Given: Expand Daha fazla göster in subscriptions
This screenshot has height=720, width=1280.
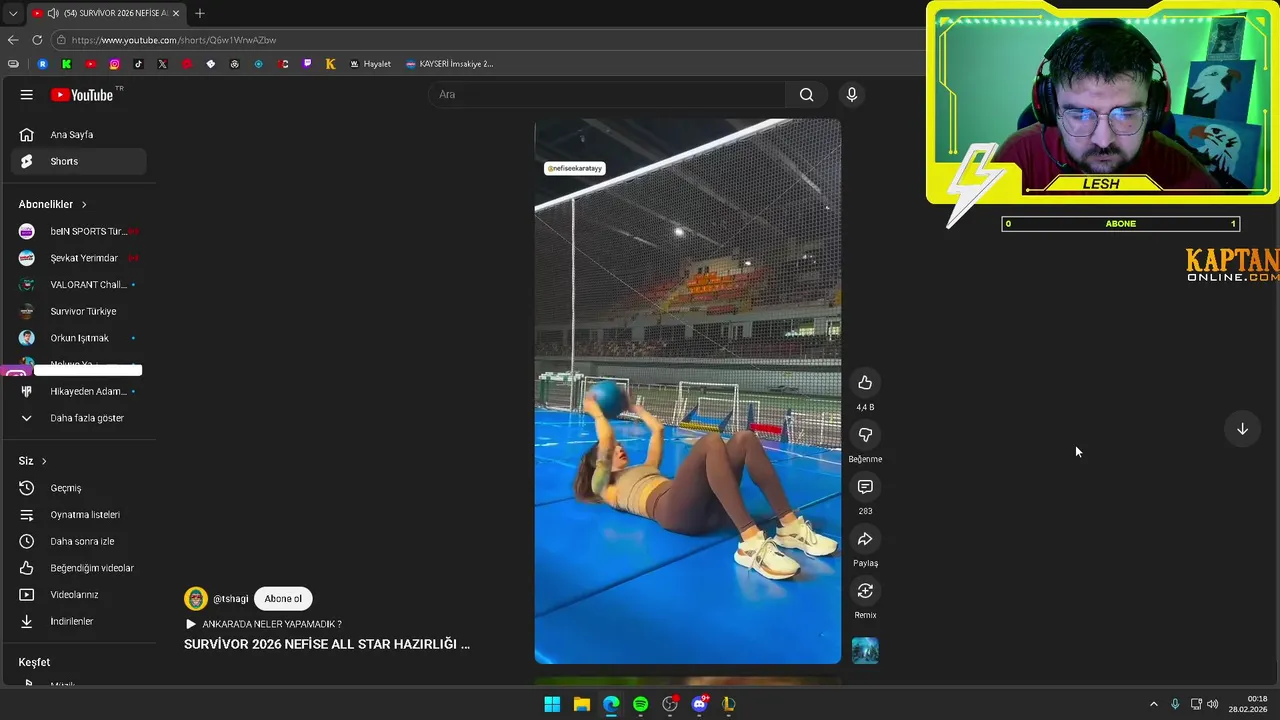Looking at the screenshot, I should click(78, 418).
